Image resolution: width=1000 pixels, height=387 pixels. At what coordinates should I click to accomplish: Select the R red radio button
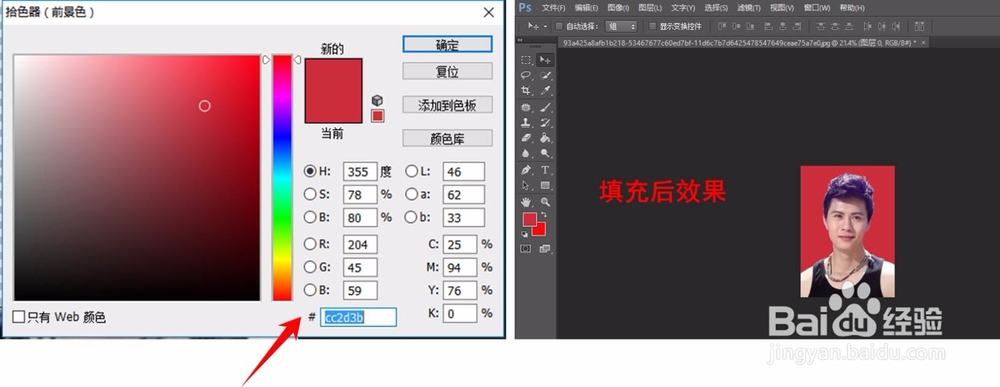tap(310, 244)
